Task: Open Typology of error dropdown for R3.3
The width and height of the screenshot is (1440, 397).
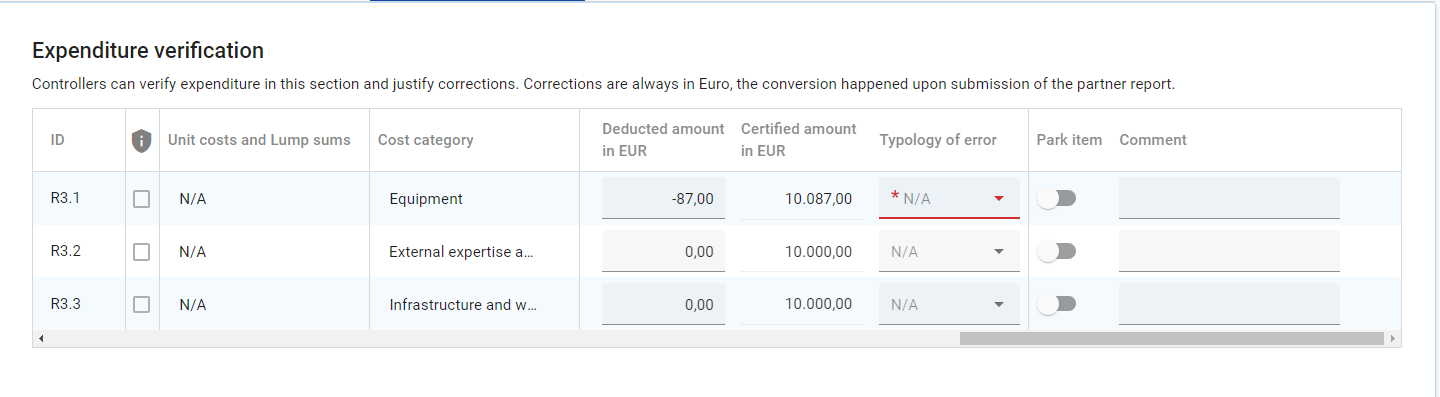Action: (949, 304)
